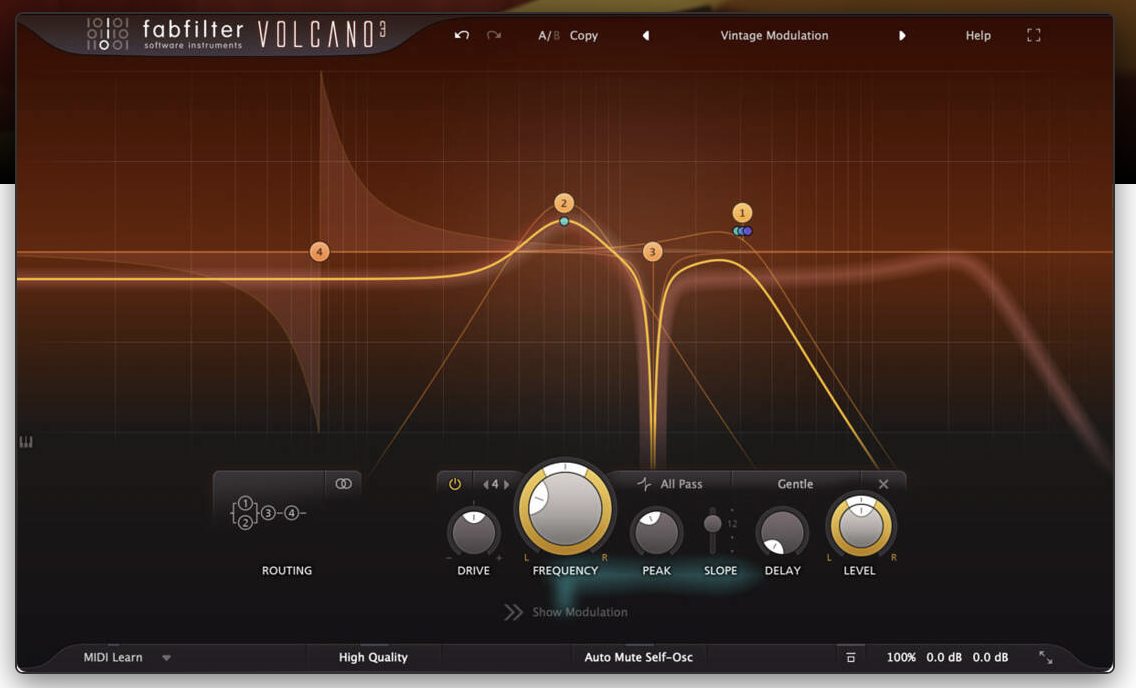Toggle the stereo link rings icon
This screenshot has height=688, width=1136.
(x=343, y=484)
